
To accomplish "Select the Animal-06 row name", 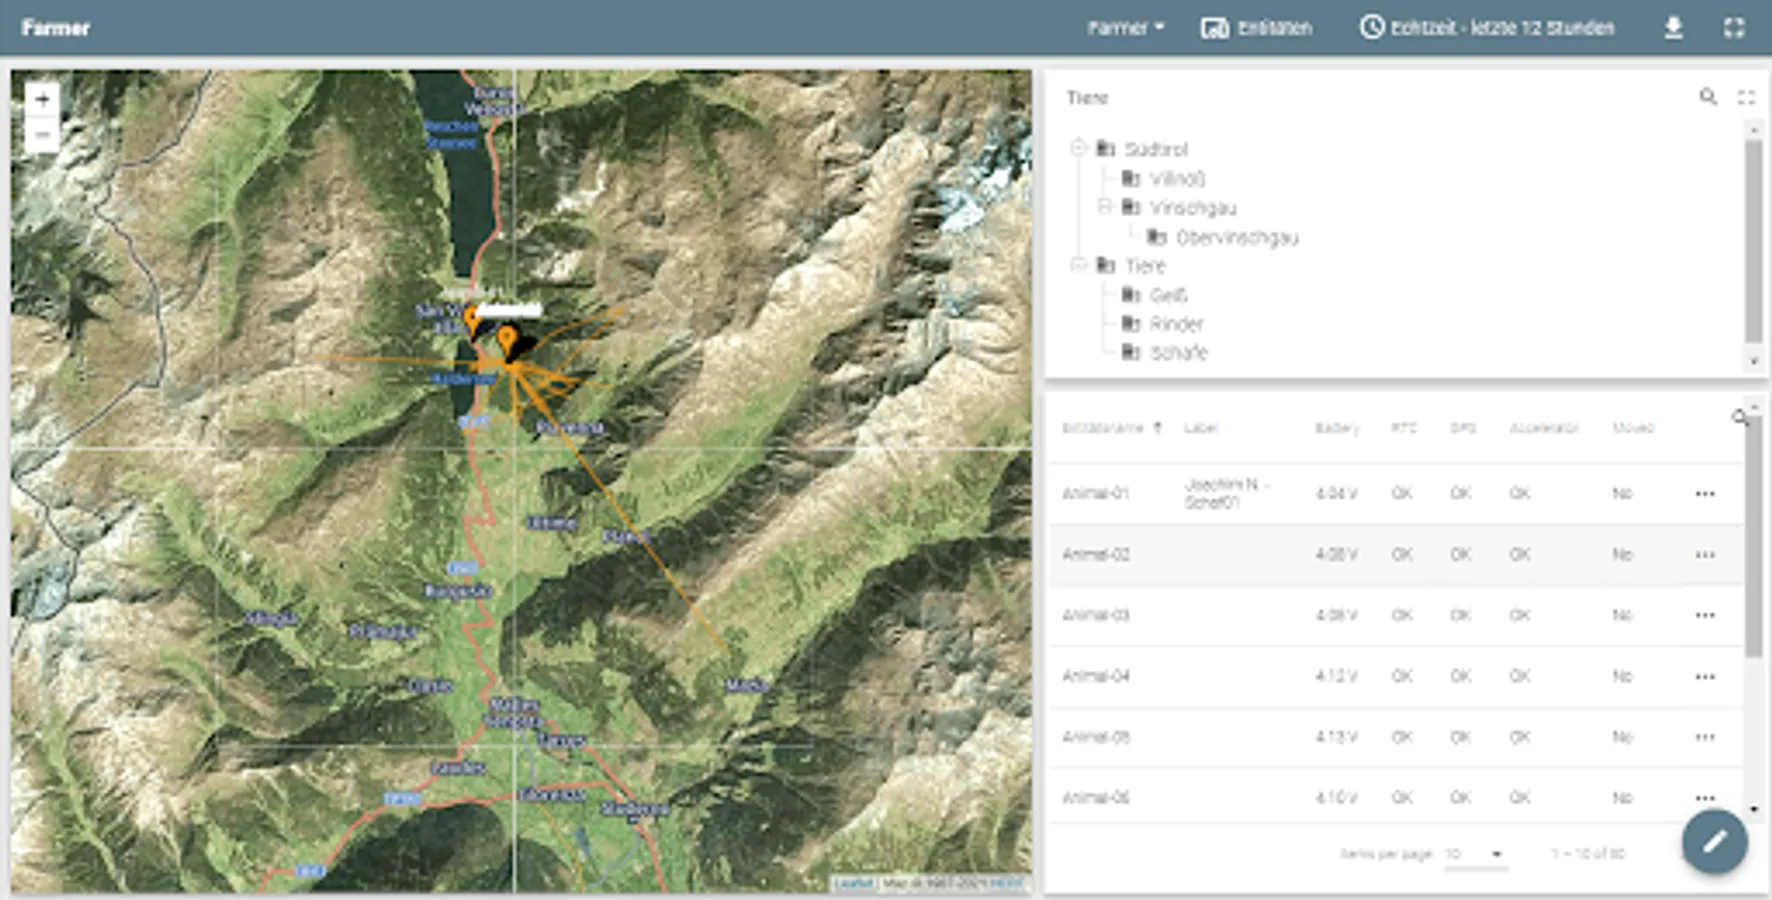I will click(1096, 798).
